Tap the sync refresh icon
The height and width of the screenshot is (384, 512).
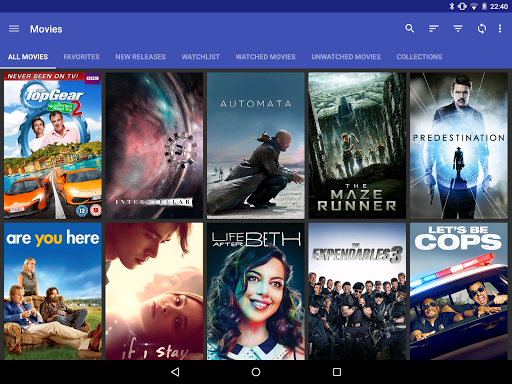click(x=482, y=29)
